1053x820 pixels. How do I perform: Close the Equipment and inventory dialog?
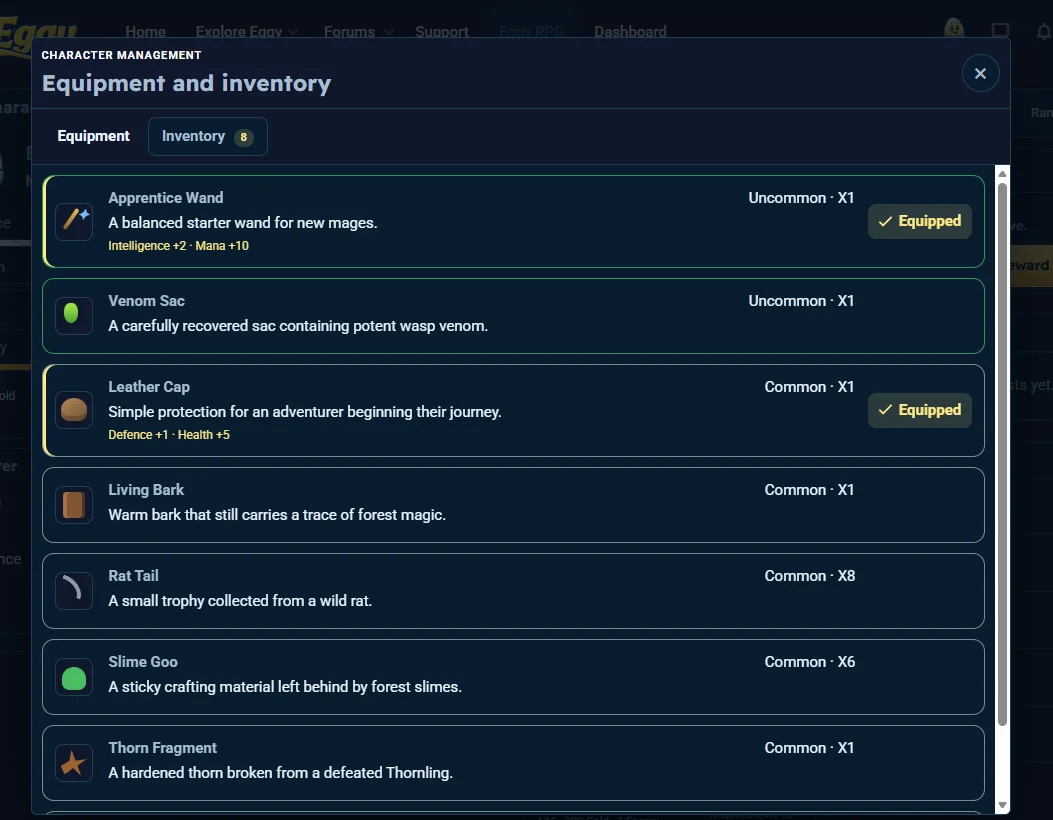coord(980,73)
